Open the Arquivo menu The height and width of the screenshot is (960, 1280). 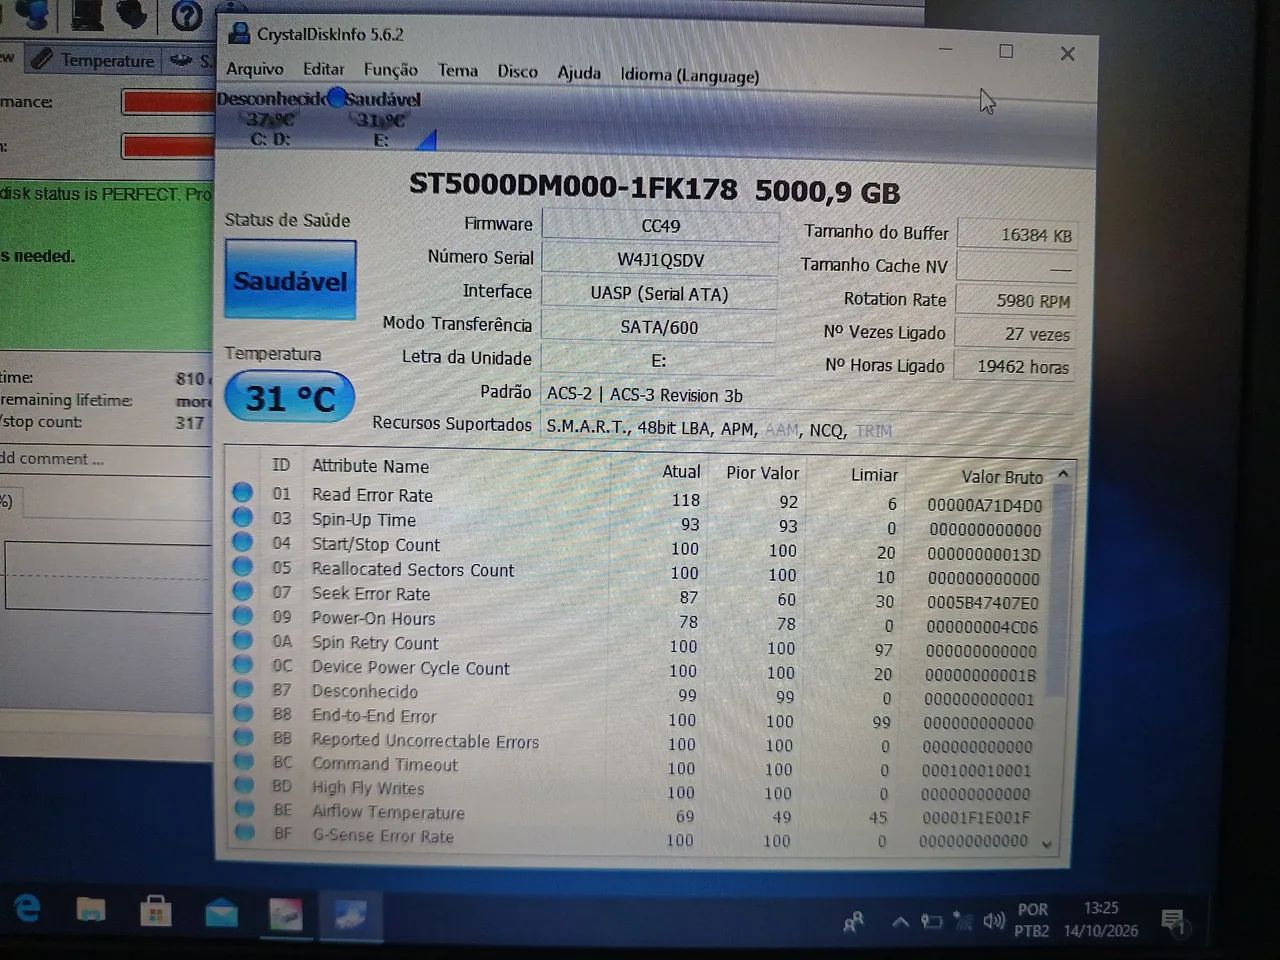(x=254, y=69)
